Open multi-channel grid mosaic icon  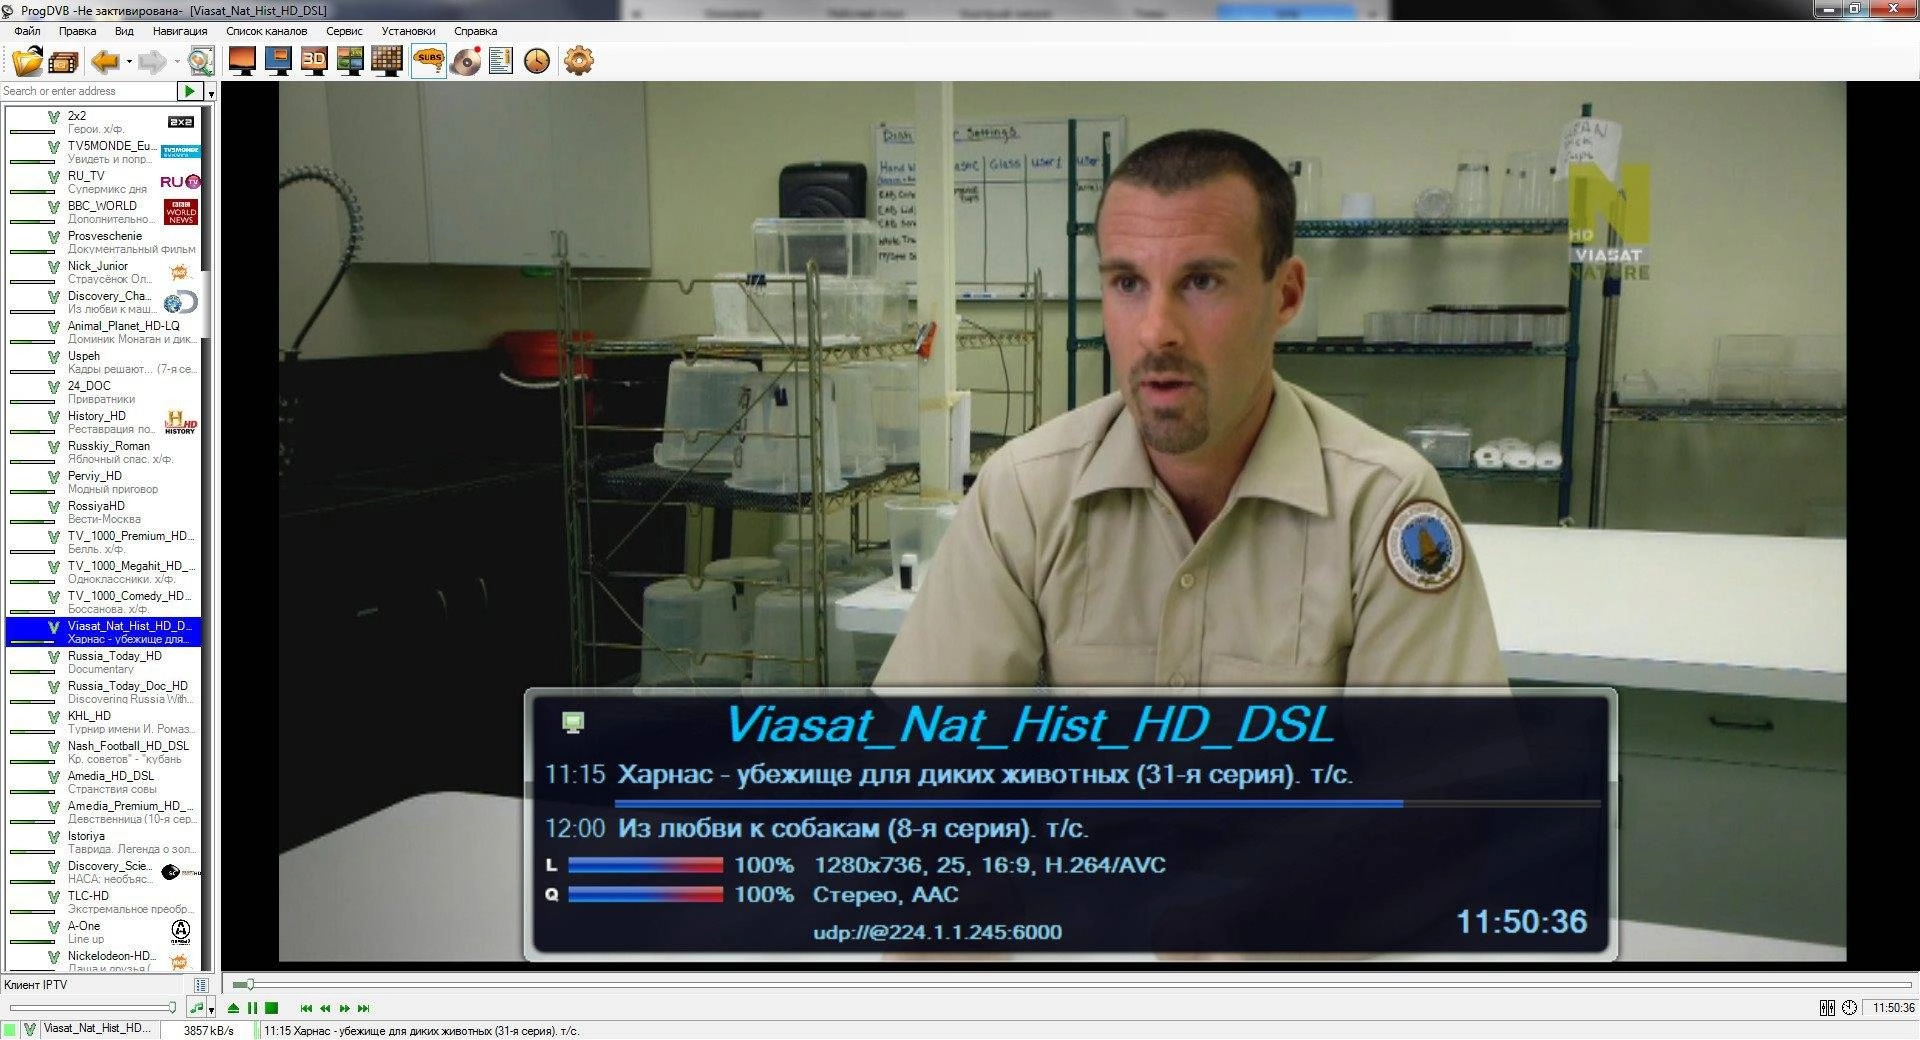386,61
